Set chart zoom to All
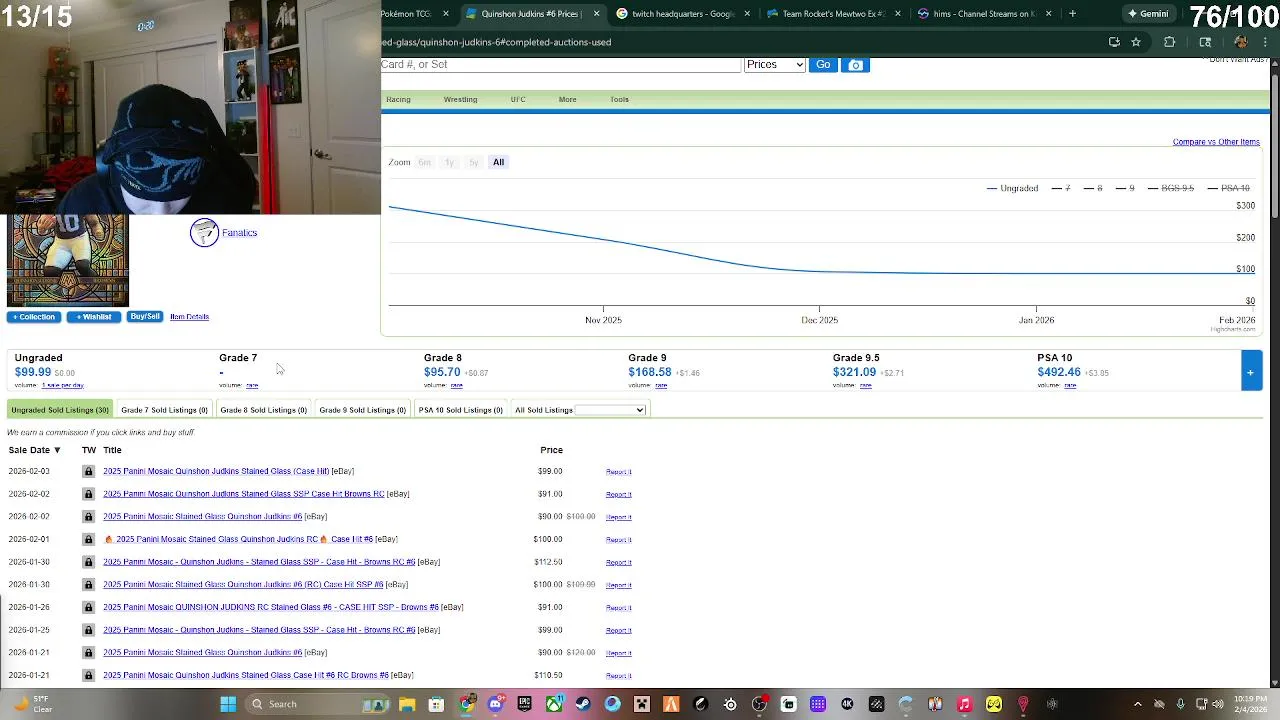This screenshot has width=1280, height=720. 498,162
